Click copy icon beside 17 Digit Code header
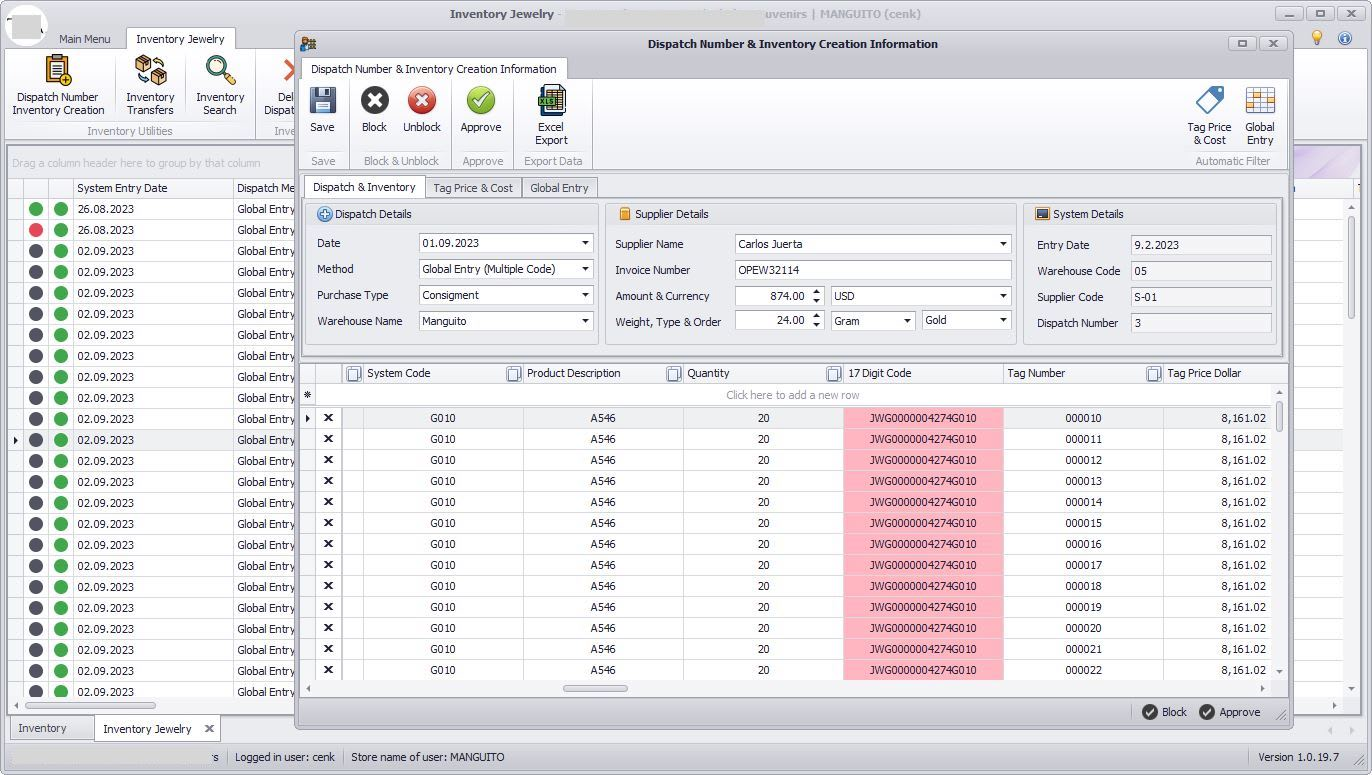Viewport: 1372px width, 775px height. (834, 373)
